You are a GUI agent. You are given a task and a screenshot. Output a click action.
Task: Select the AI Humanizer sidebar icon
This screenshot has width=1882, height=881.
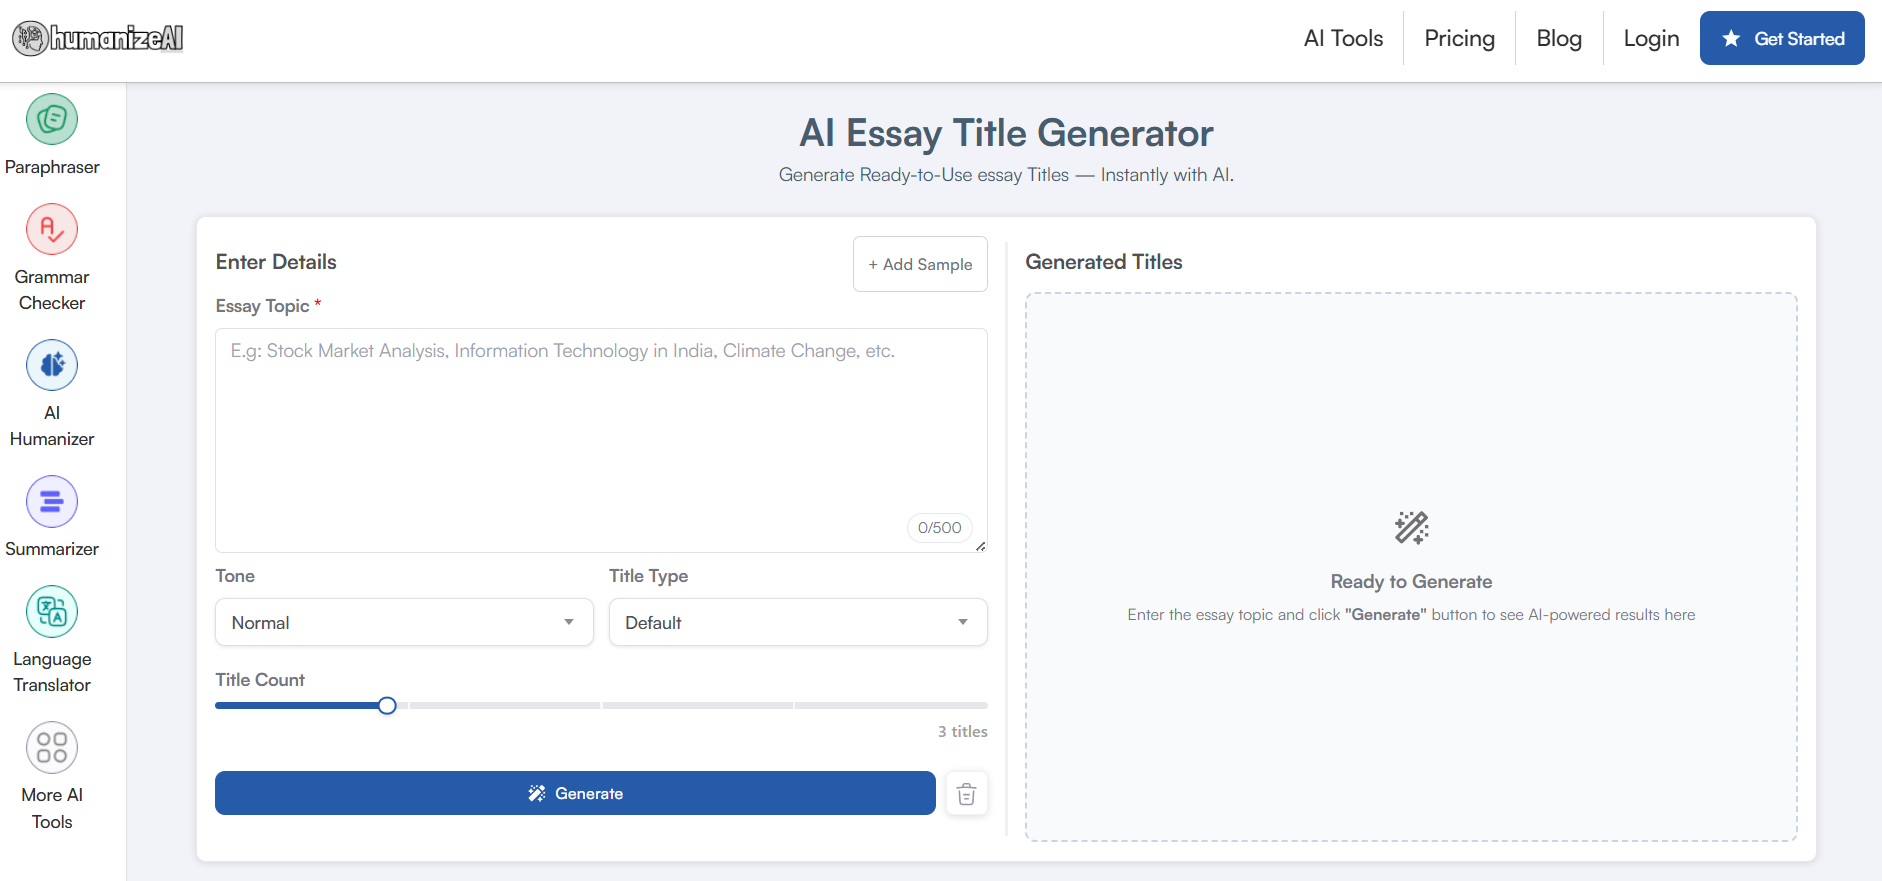(x=52, y=366)
